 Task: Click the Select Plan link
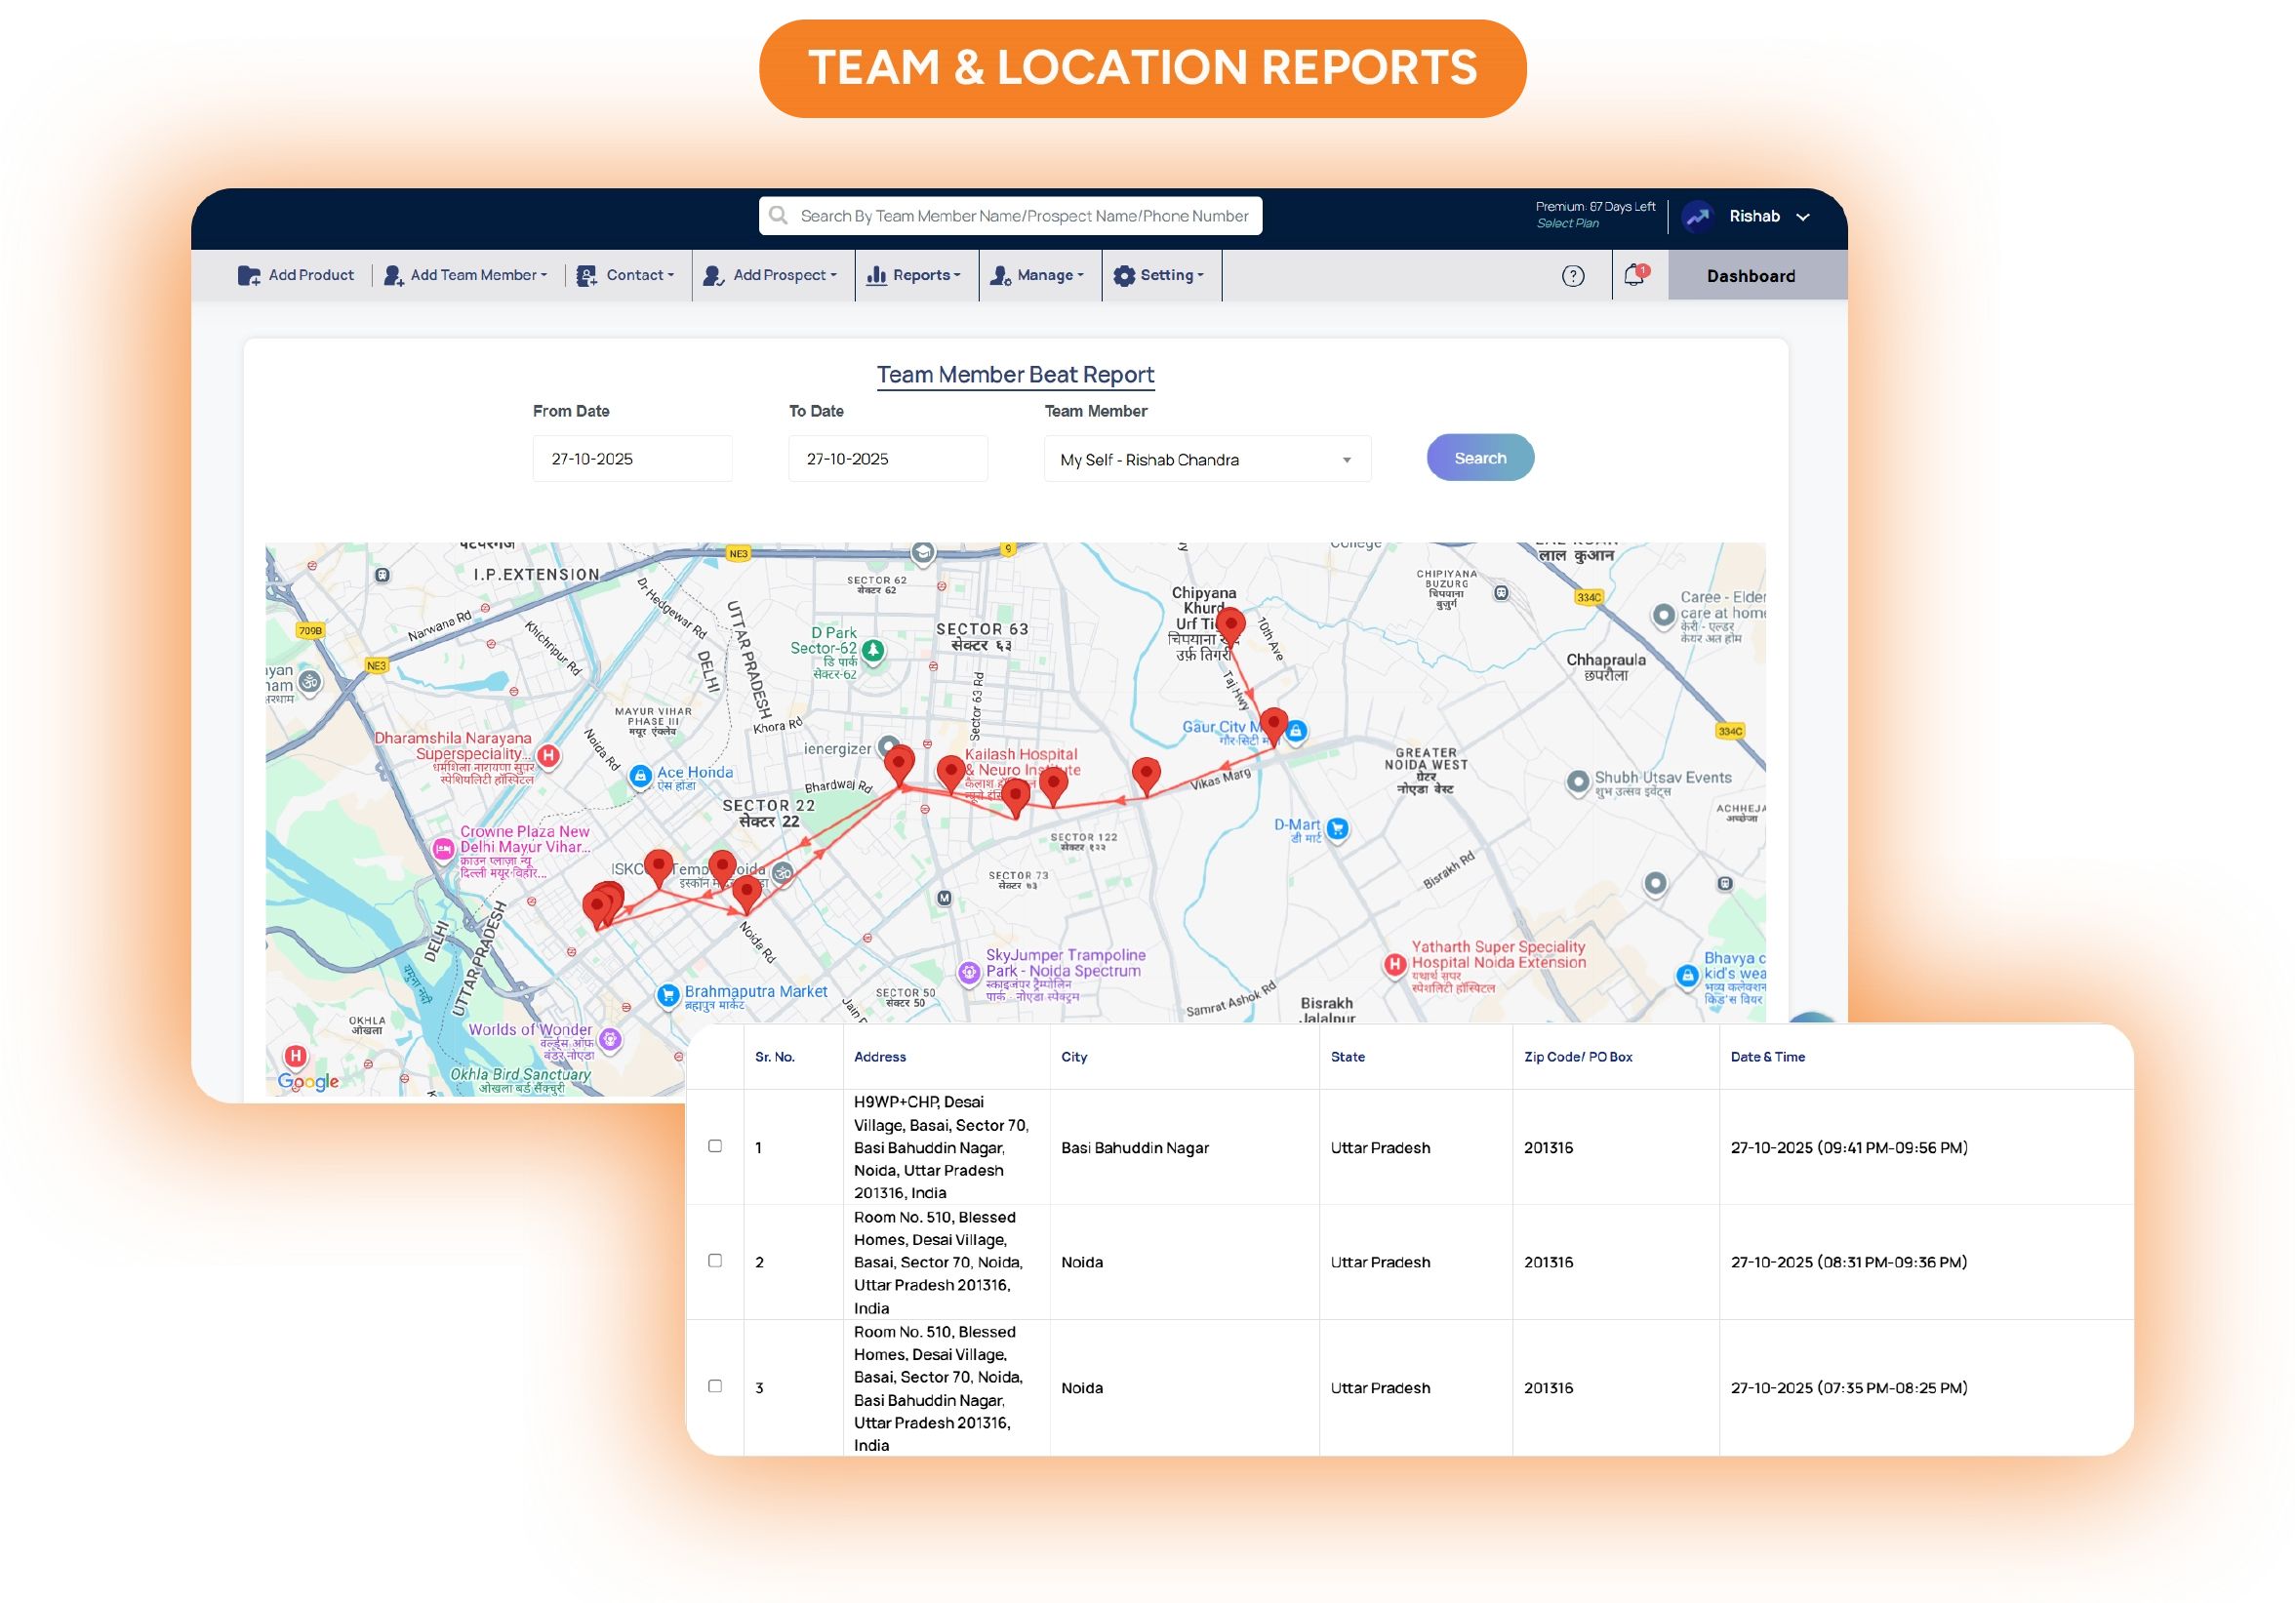(1567, 224)
